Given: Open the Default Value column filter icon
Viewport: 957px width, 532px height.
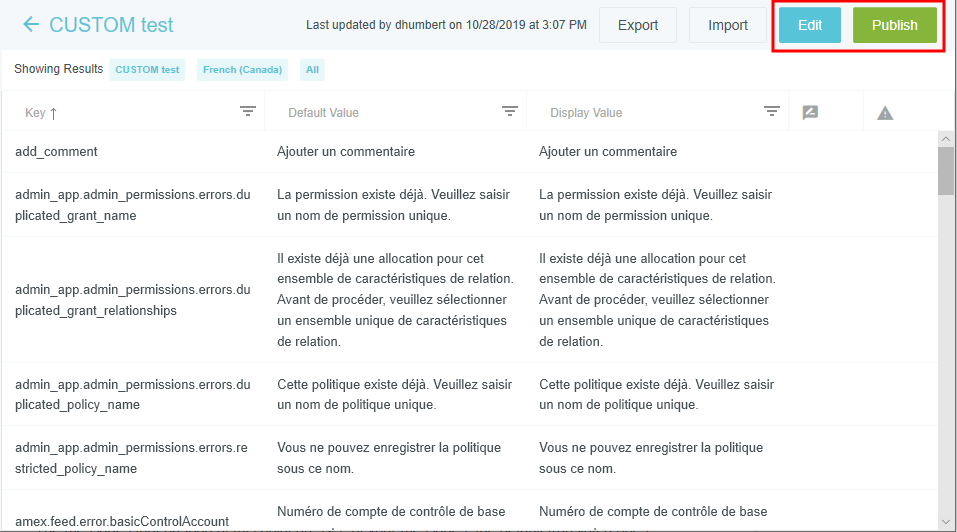Looking at the screenshot, I should pos(510,112).
